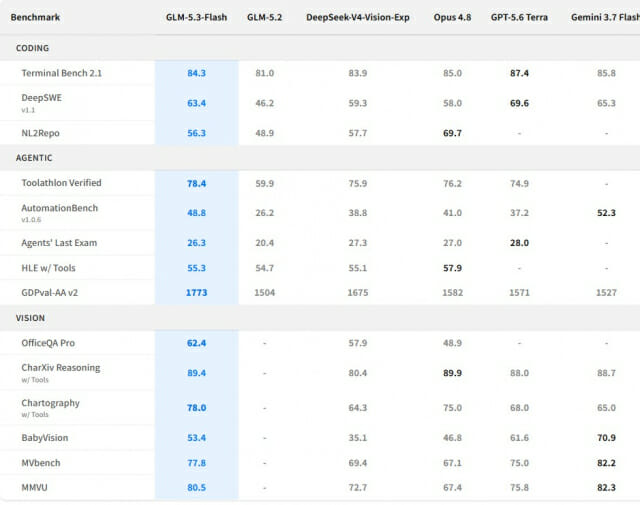Click the Toolathlon Verified row label
This screenshot has height=505, width=640.
coord(61,183)
